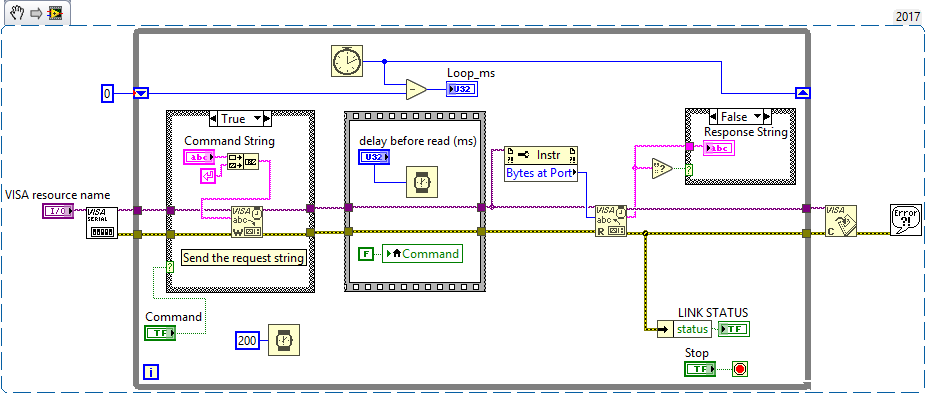Screen dimensions: 926x394
Task: Go to previous case of False structure
Action: [713, 116]
